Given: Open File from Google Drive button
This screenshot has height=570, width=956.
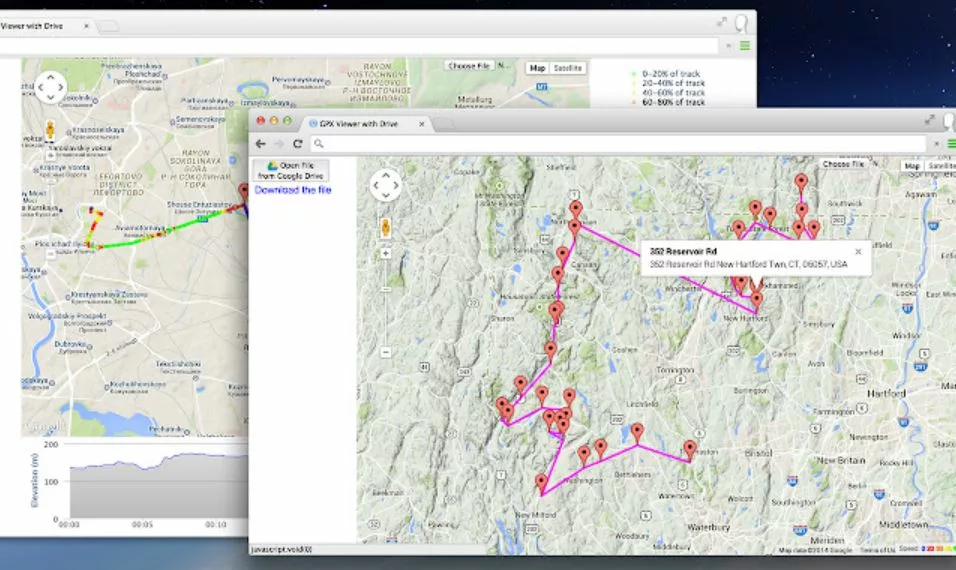Looking at the screenshot, I should coord(290,170).
